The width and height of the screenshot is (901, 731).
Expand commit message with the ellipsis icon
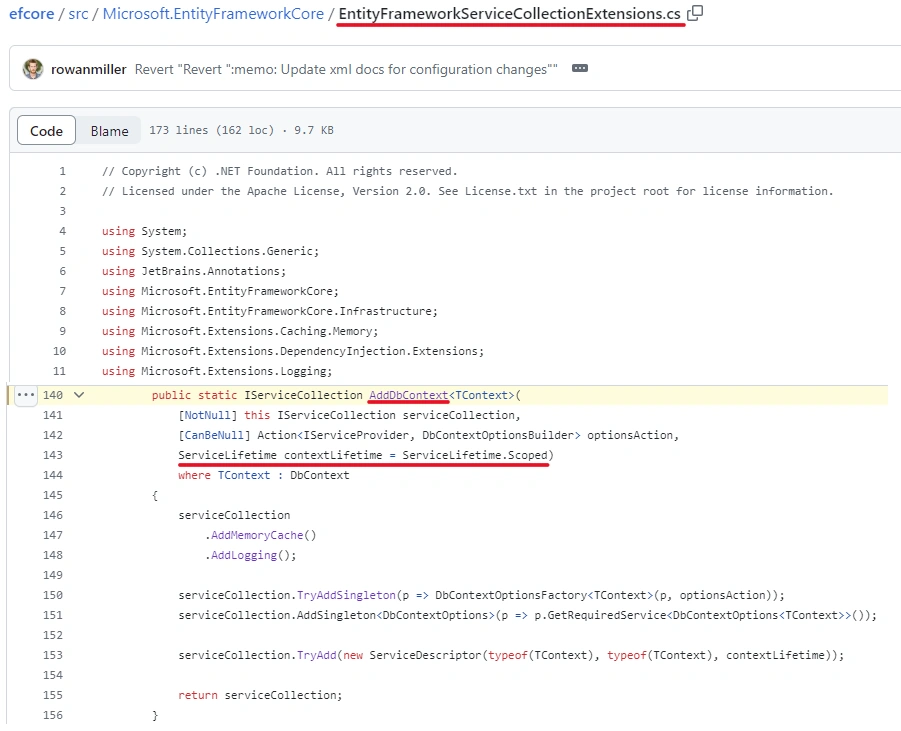[580, 68]
